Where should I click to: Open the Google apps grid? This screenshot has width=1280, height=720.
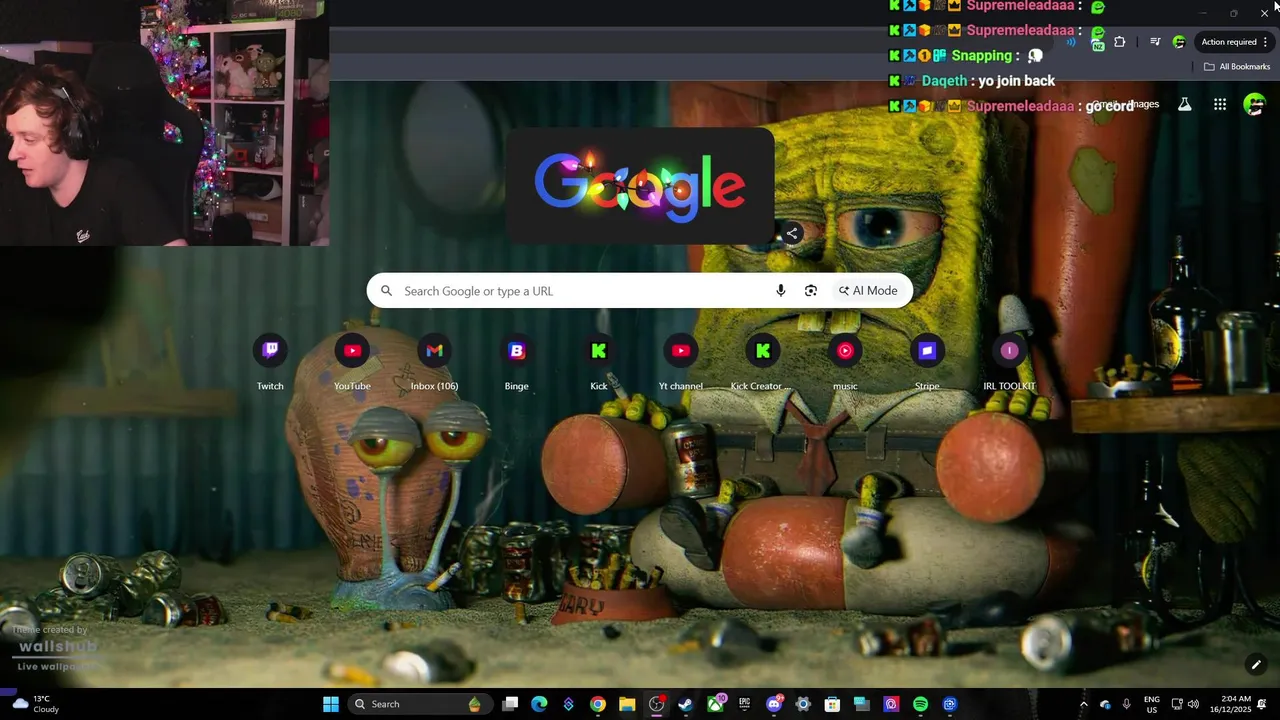1220,104
